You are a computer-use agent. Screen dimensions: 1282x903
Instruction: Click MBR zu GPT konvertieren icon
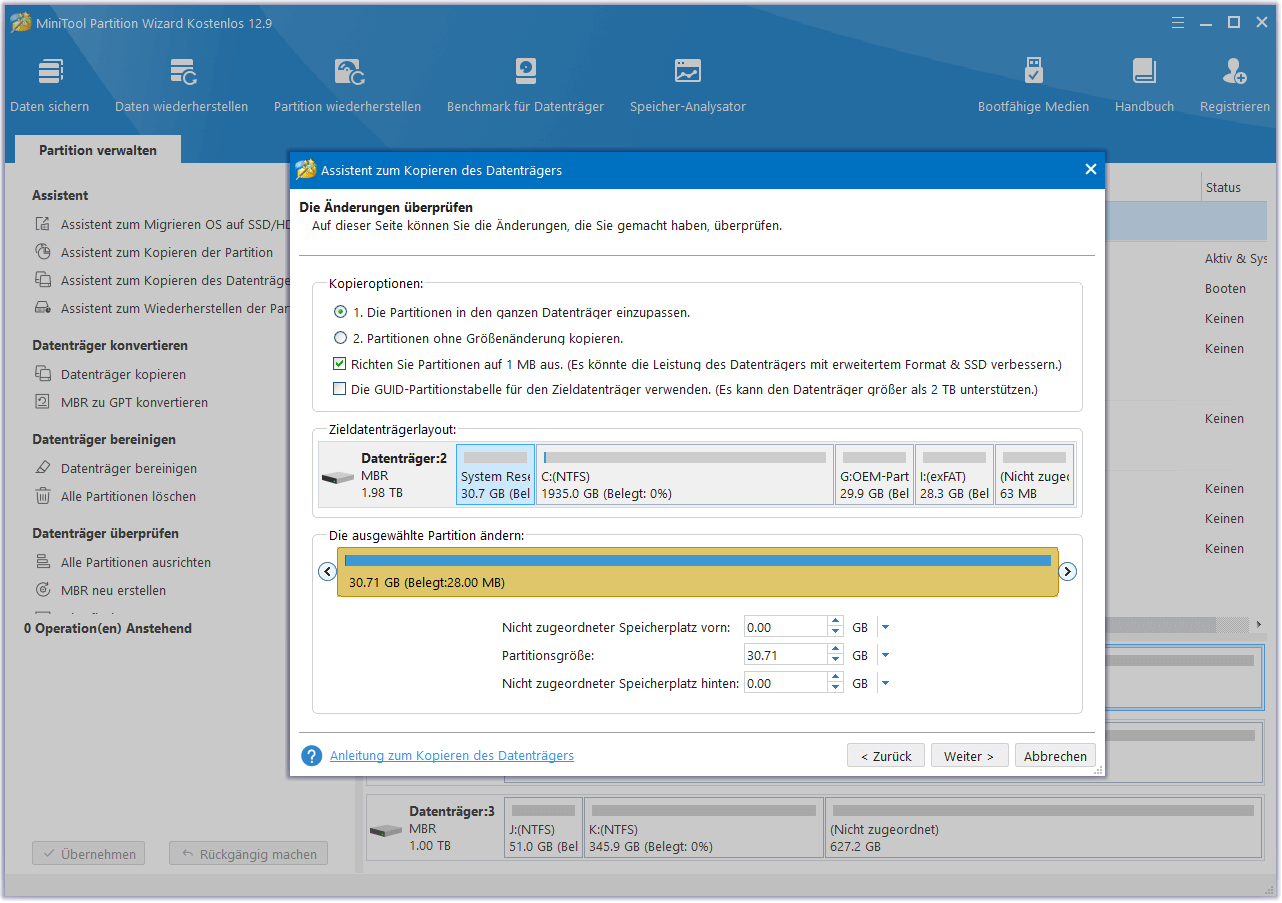click(43, 403)
